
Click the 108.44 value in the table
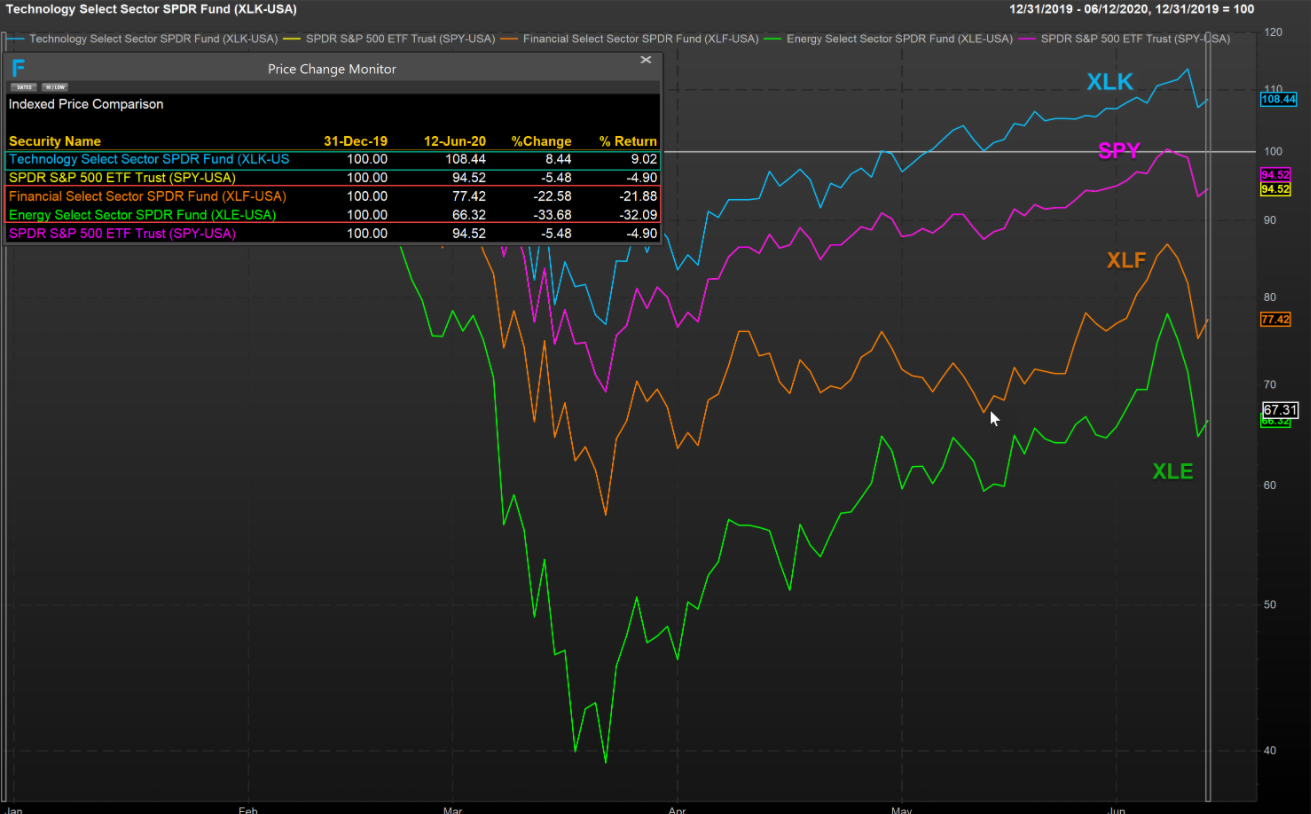(466, 159)
